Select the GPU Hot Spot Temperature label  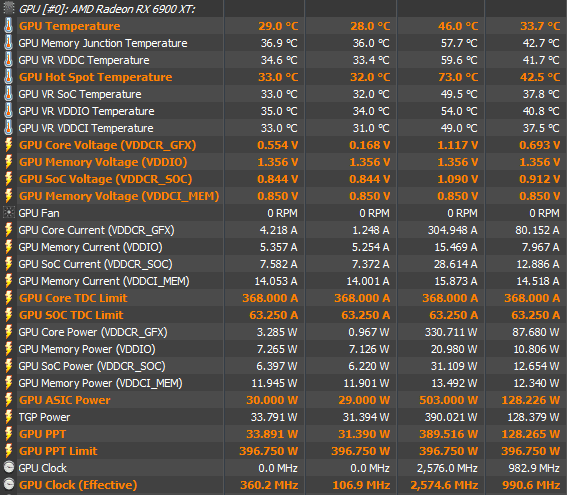coord(95,77)
